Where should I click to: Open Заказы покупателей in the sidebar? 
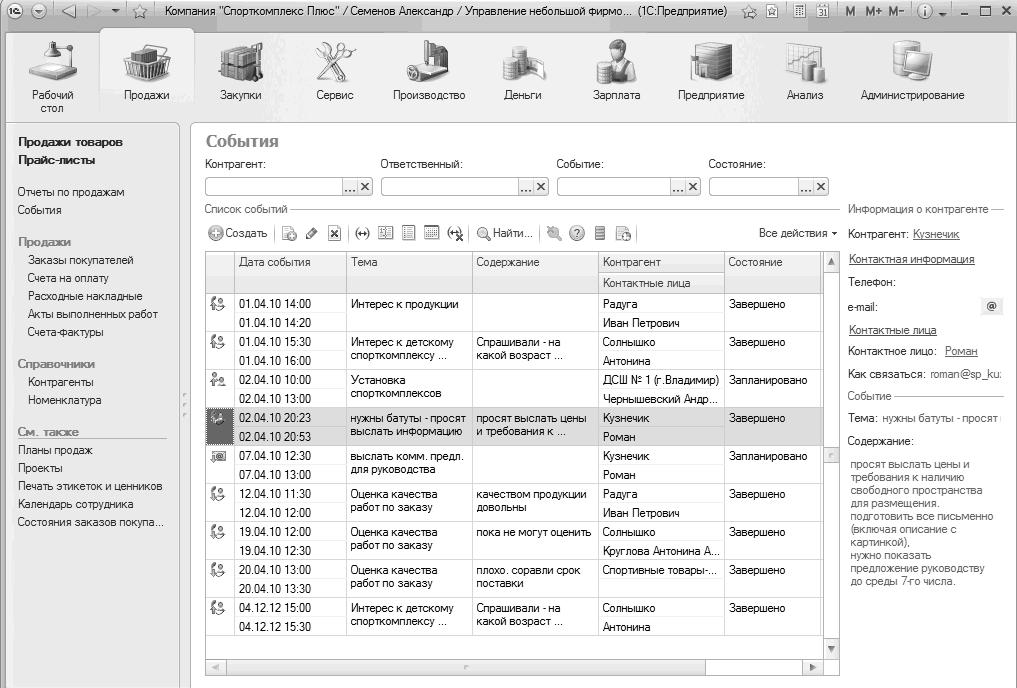pyautogui.click(x=80, y=260)
